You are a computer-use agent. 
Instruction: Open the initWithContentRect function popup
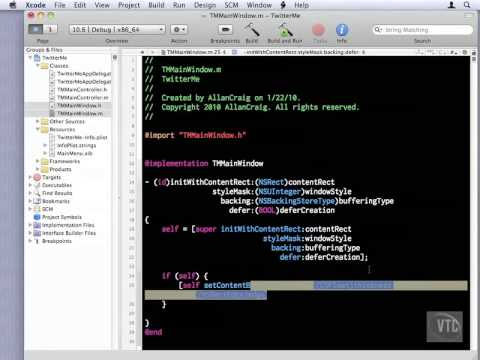pos(305,52)
